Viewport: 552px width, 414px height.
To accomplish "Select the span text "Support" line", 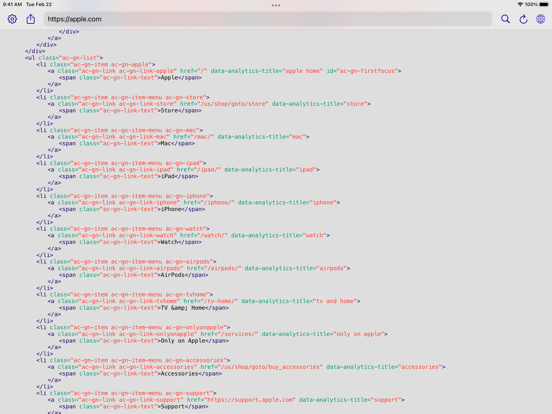I will (x=134, y=407).
